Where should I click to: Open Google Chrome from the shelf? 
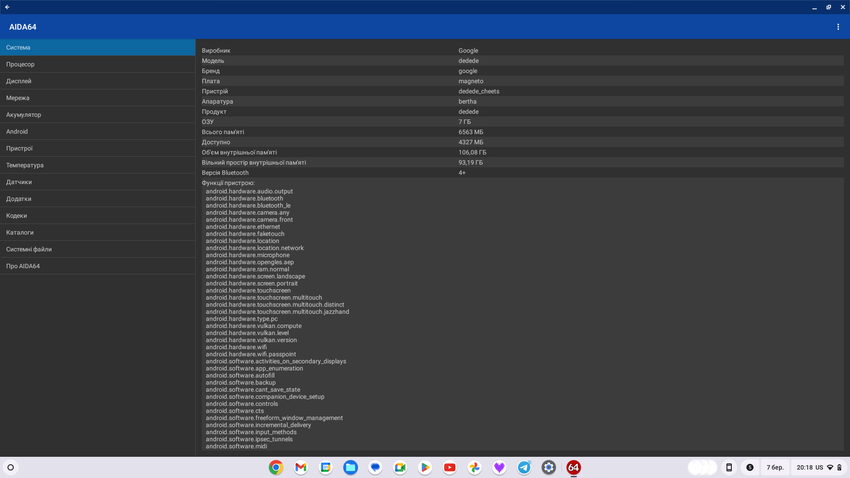click(x=276, y=467)
